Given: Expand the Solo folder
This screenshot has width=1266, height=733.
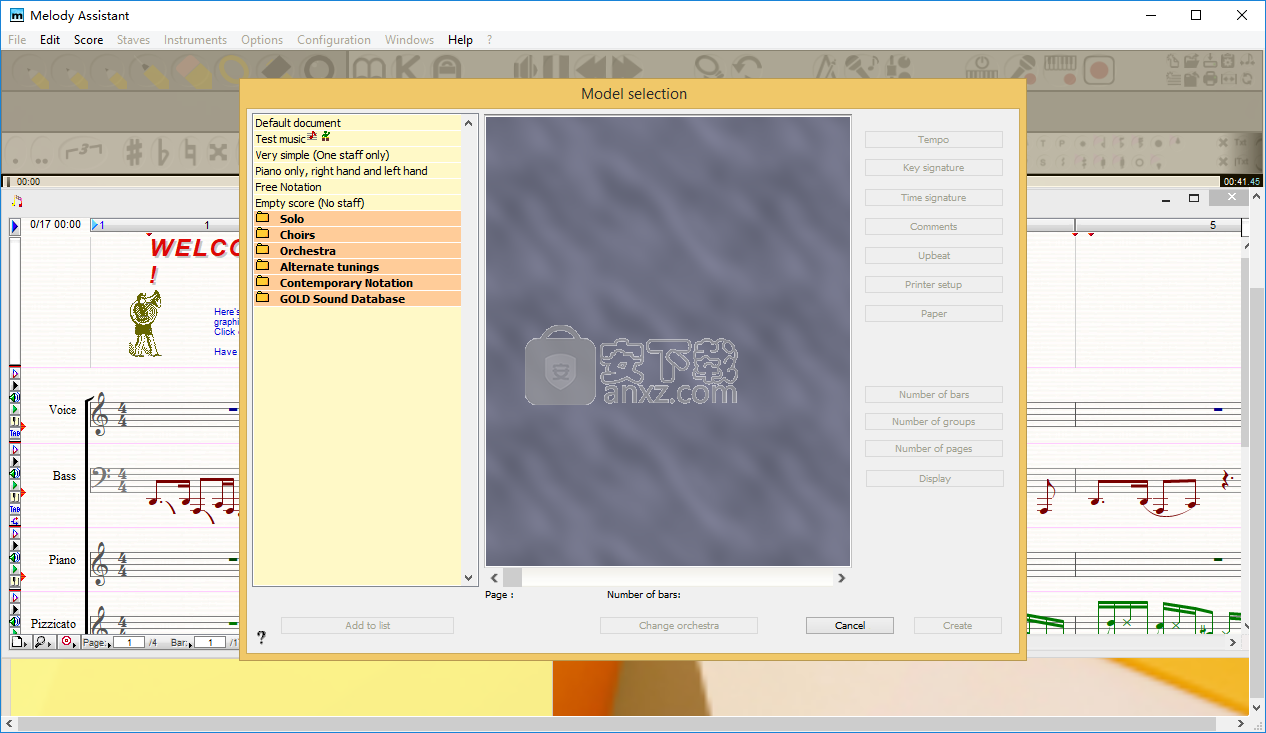Looking at the screenshot, I should [x=357, y=219].
